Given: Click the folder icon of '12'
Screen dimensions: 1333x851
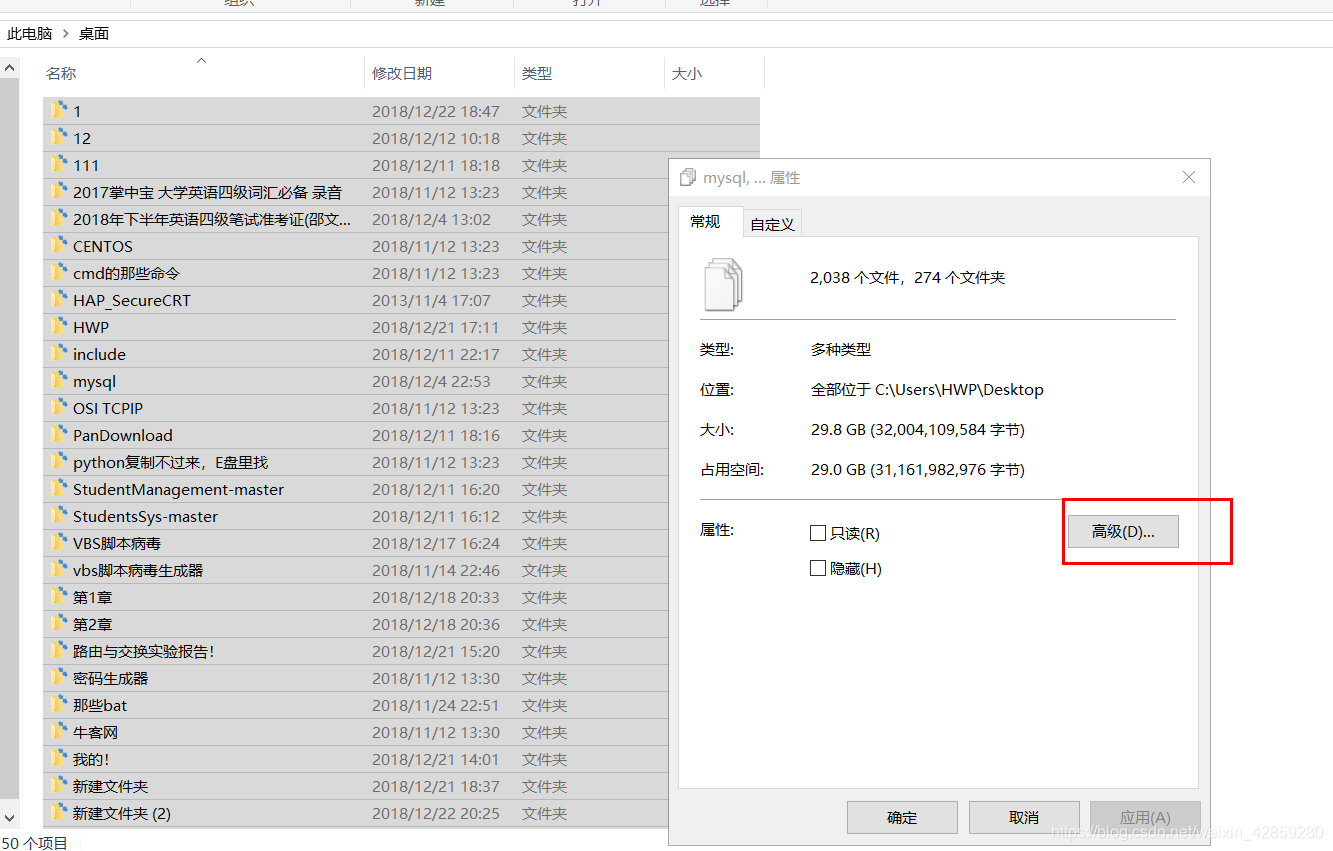Looking at the screenshot, I should tap(60, 138).
